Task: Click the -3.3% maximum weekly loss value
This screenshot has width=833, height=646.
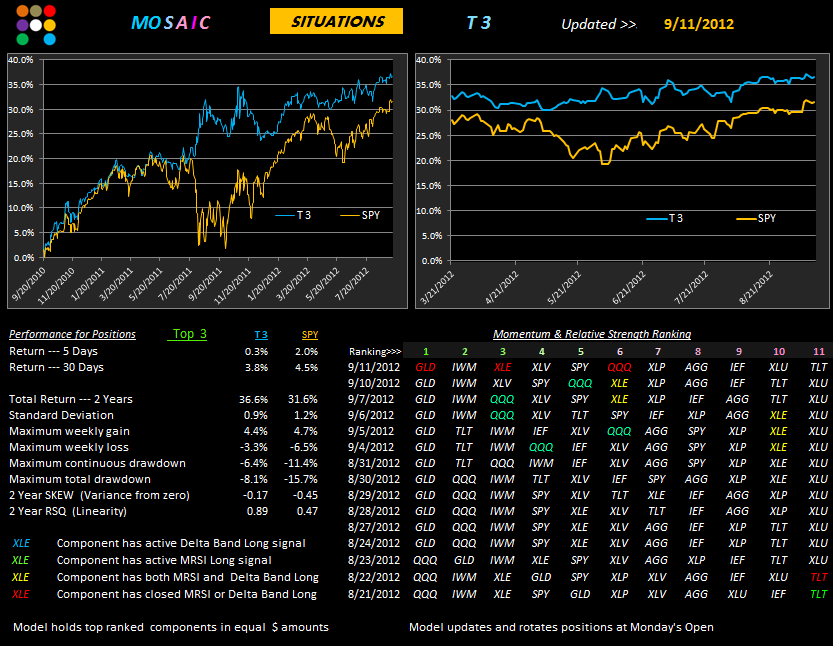Action: (254, 447)
